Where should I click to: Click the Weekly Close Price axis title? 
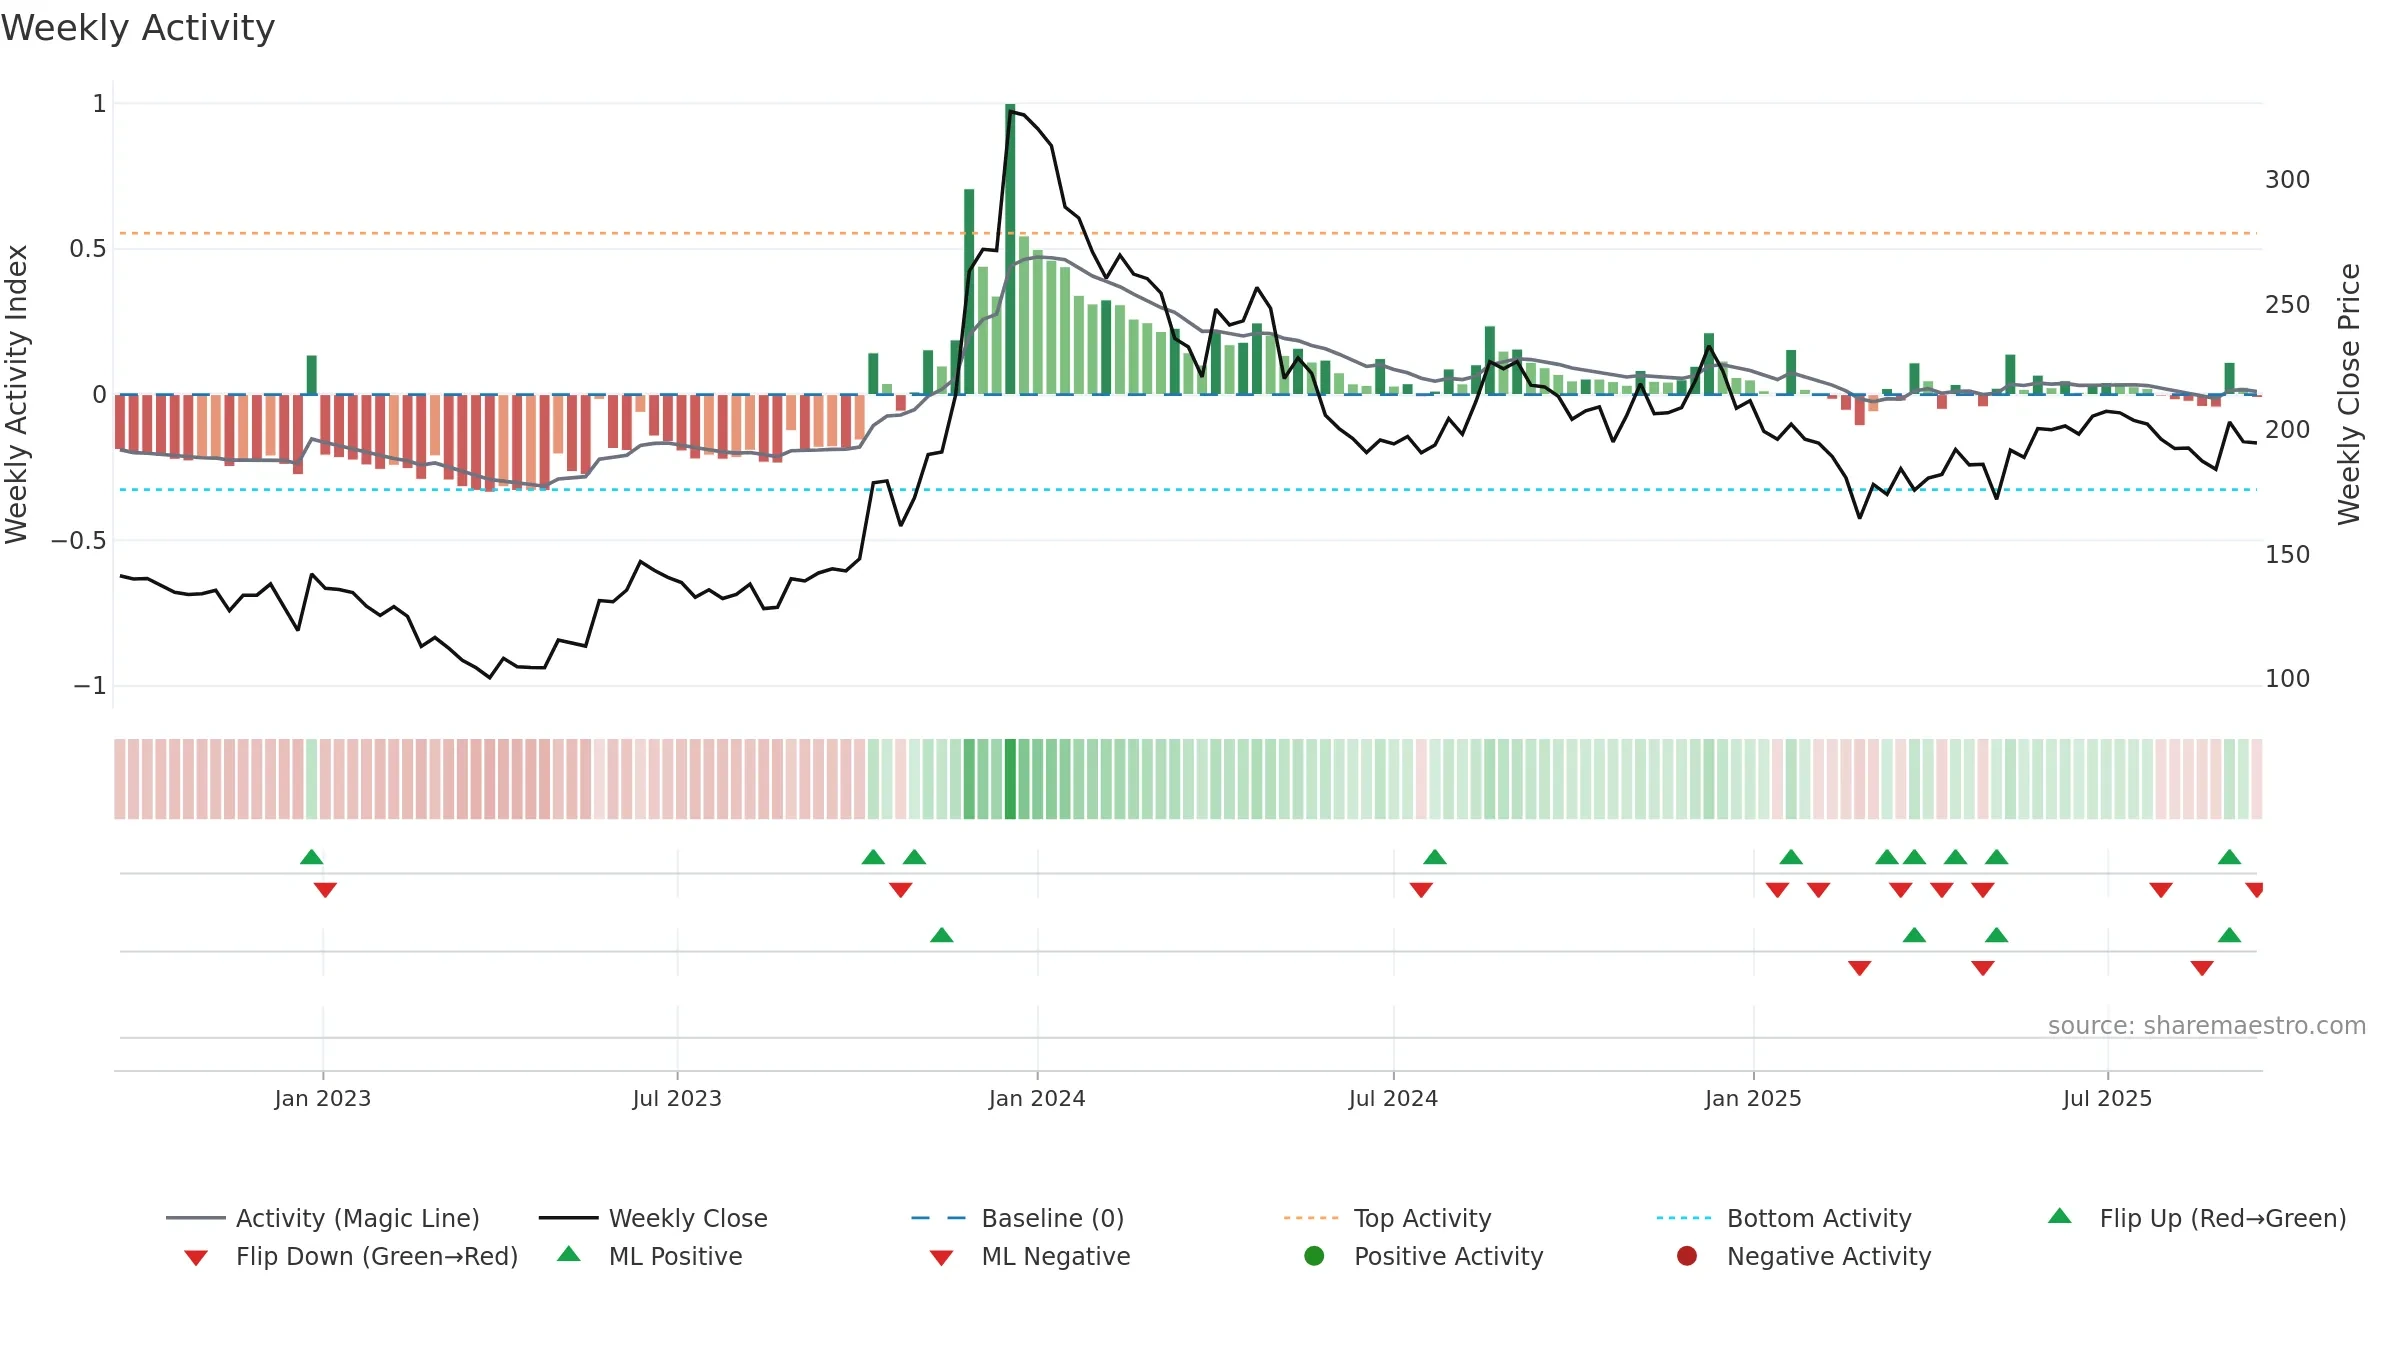coord(2349,394)
